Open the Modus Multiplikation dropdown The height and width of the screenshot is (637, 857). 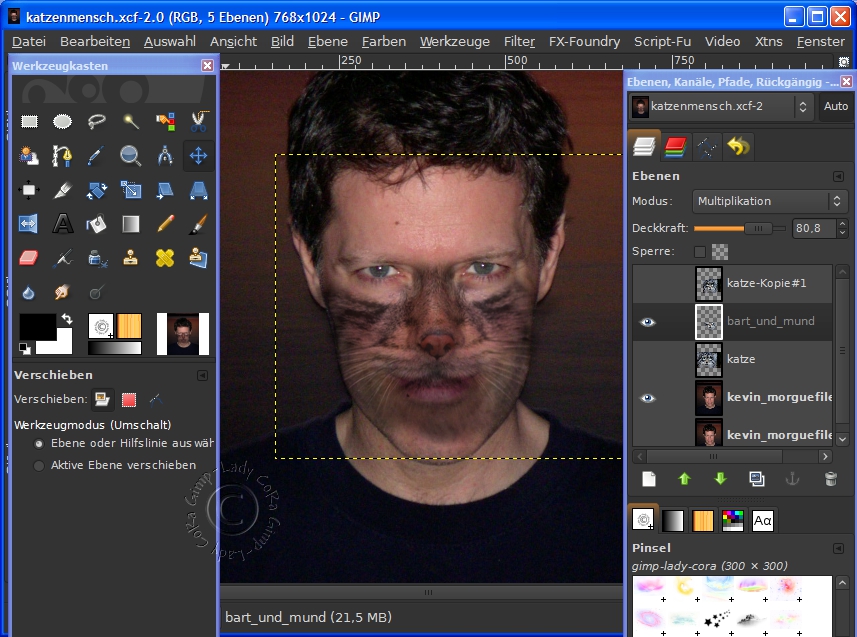pyautogui.click(x=770, y=201)
